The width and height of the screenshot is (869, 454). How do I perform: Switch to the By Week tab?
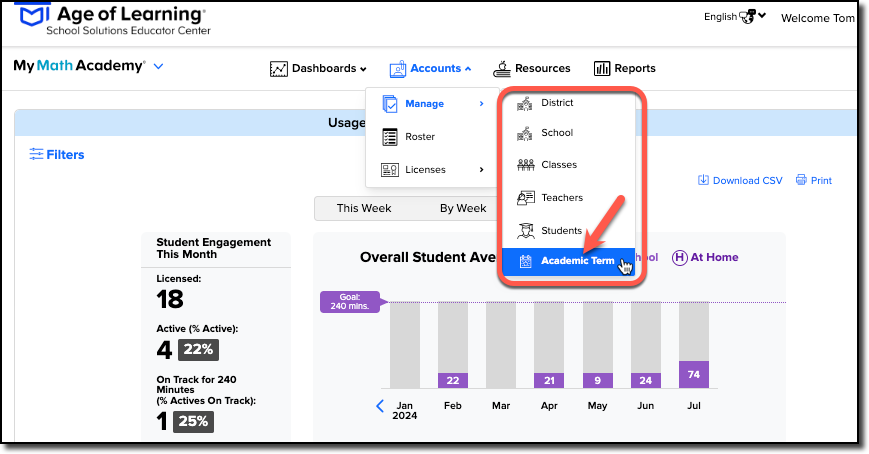463,208
